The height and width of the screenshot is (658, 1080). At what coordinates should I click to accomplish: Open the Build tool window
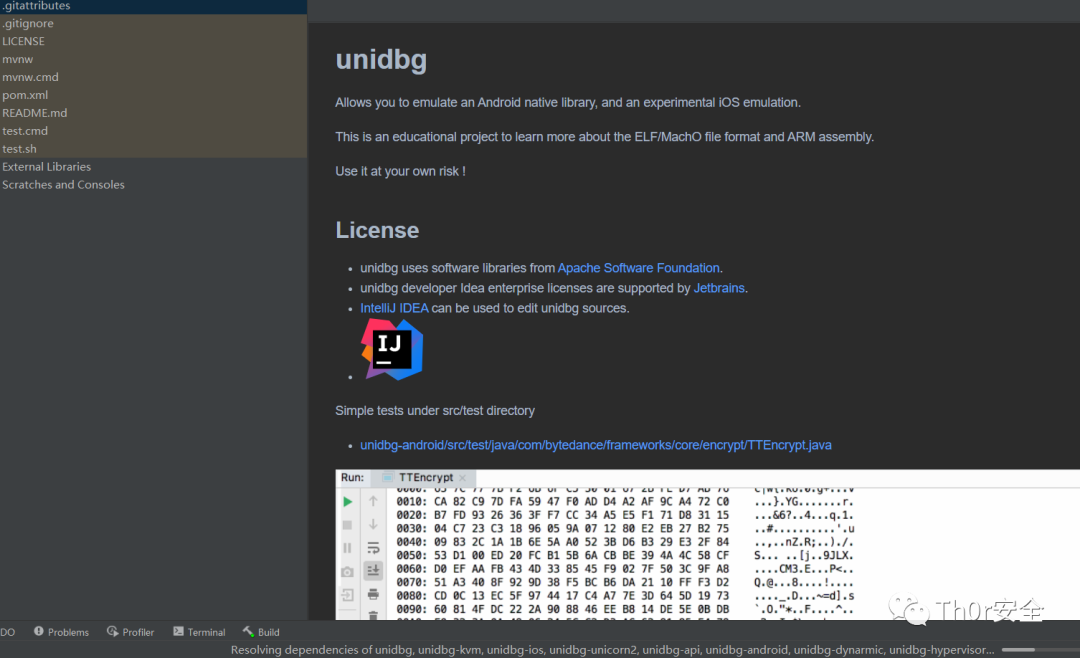(x=261, y=632)
